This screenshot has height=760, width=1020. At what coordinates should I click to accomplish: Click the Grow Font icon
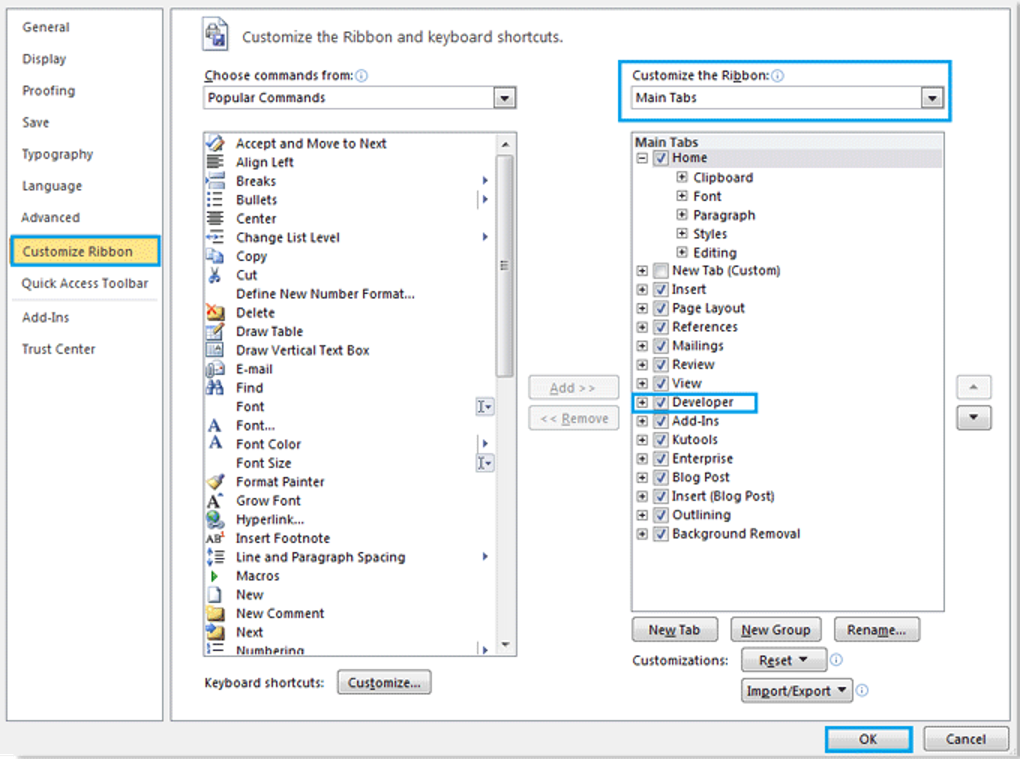(215, 500)
